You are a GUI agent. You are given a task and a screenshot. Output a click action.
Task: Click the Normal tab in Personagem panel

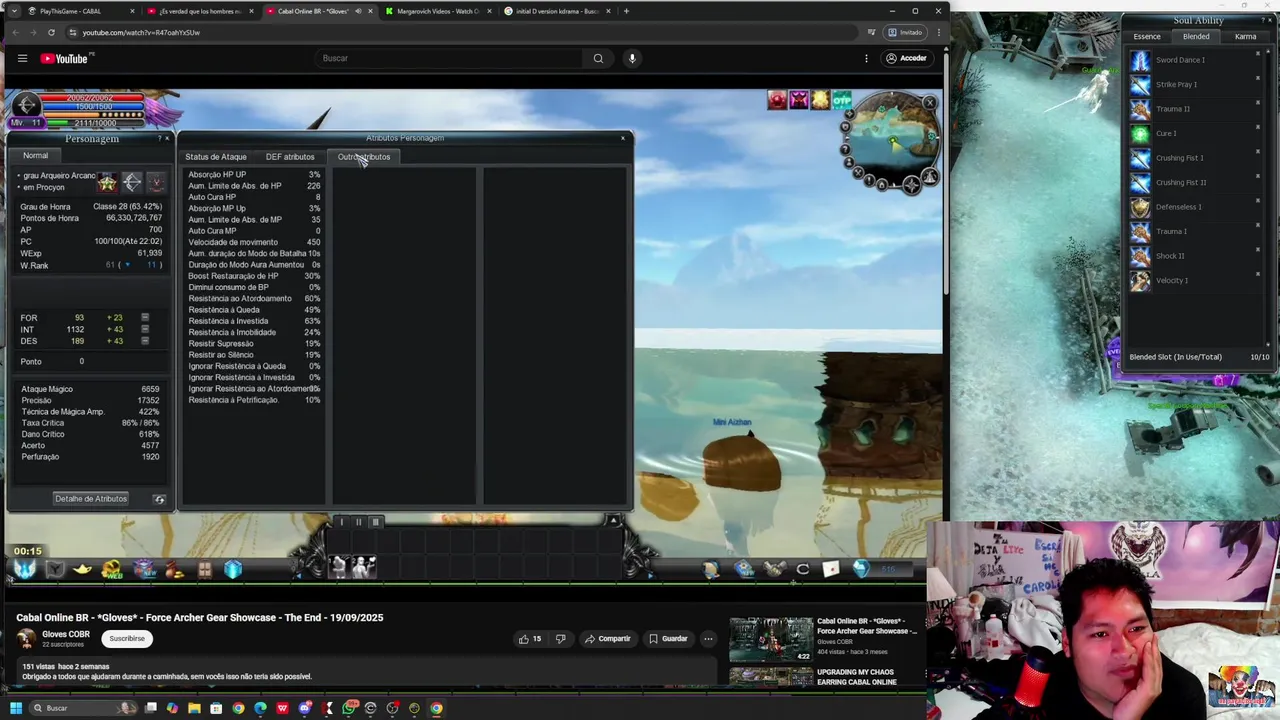[35, 155]
